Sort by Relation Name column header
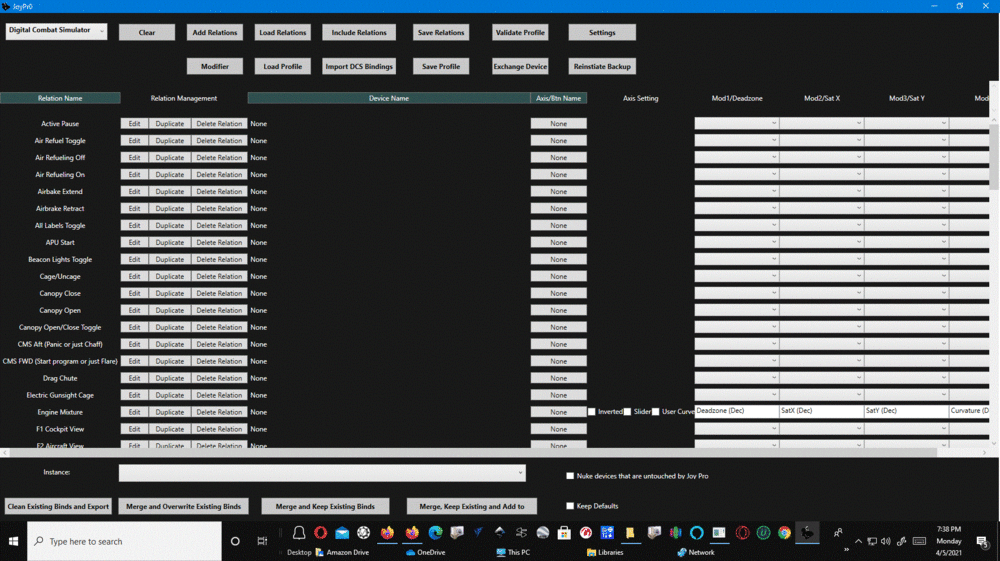Screen dimensions: 1000x561 point(60,98)
